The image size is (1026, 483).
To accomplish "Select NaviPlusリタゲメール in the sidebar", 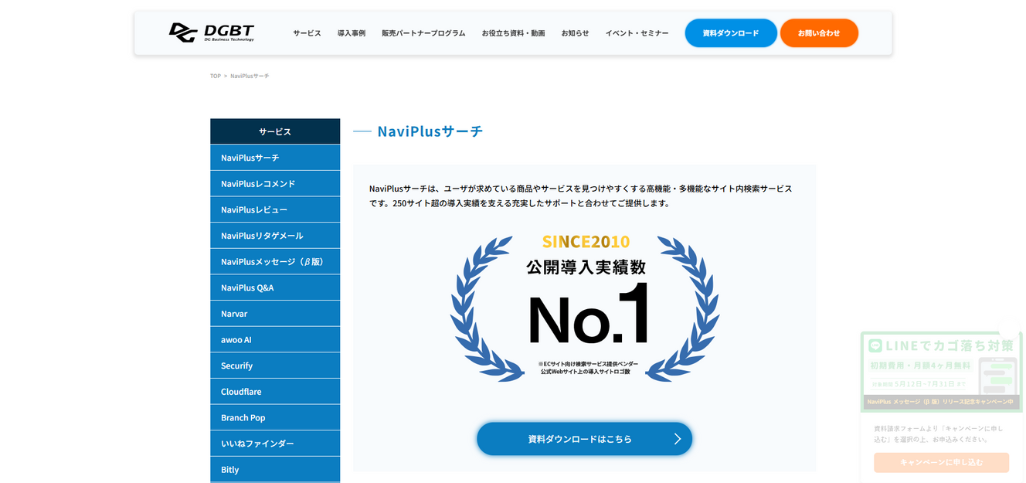I will 275,236.
